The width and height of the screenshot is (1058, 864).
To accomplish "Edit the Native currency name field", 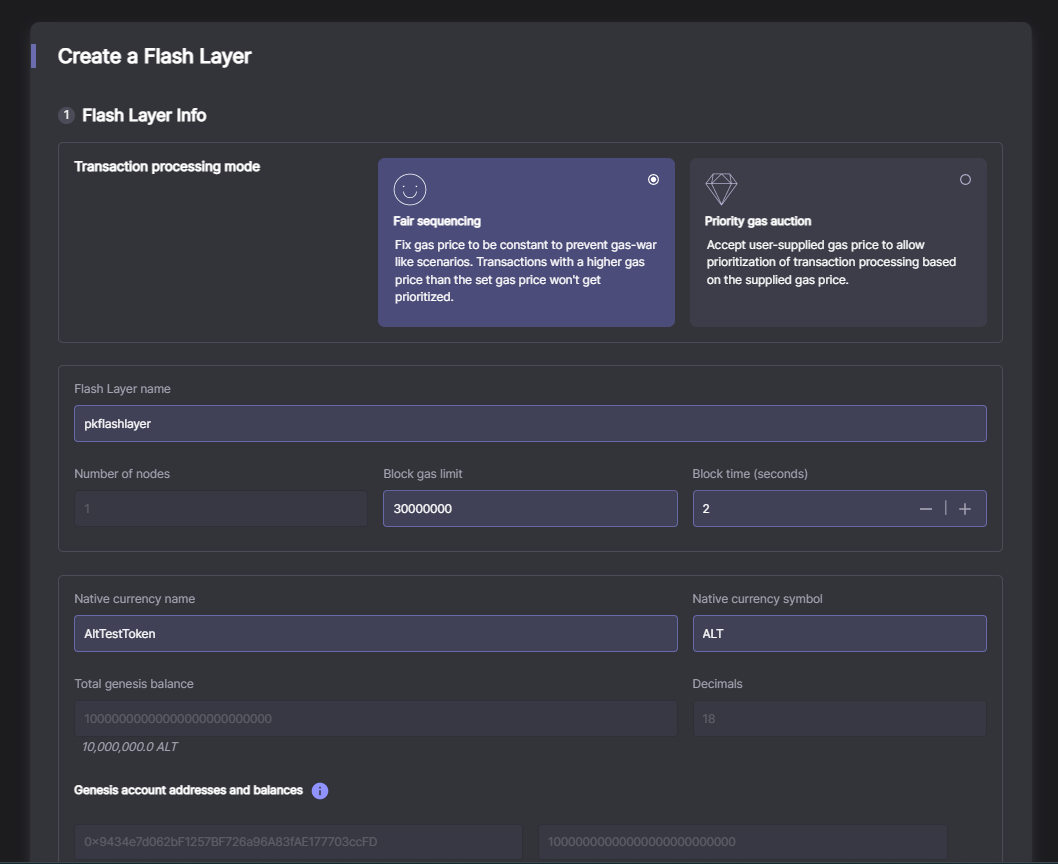I will (x=376, y=634).
